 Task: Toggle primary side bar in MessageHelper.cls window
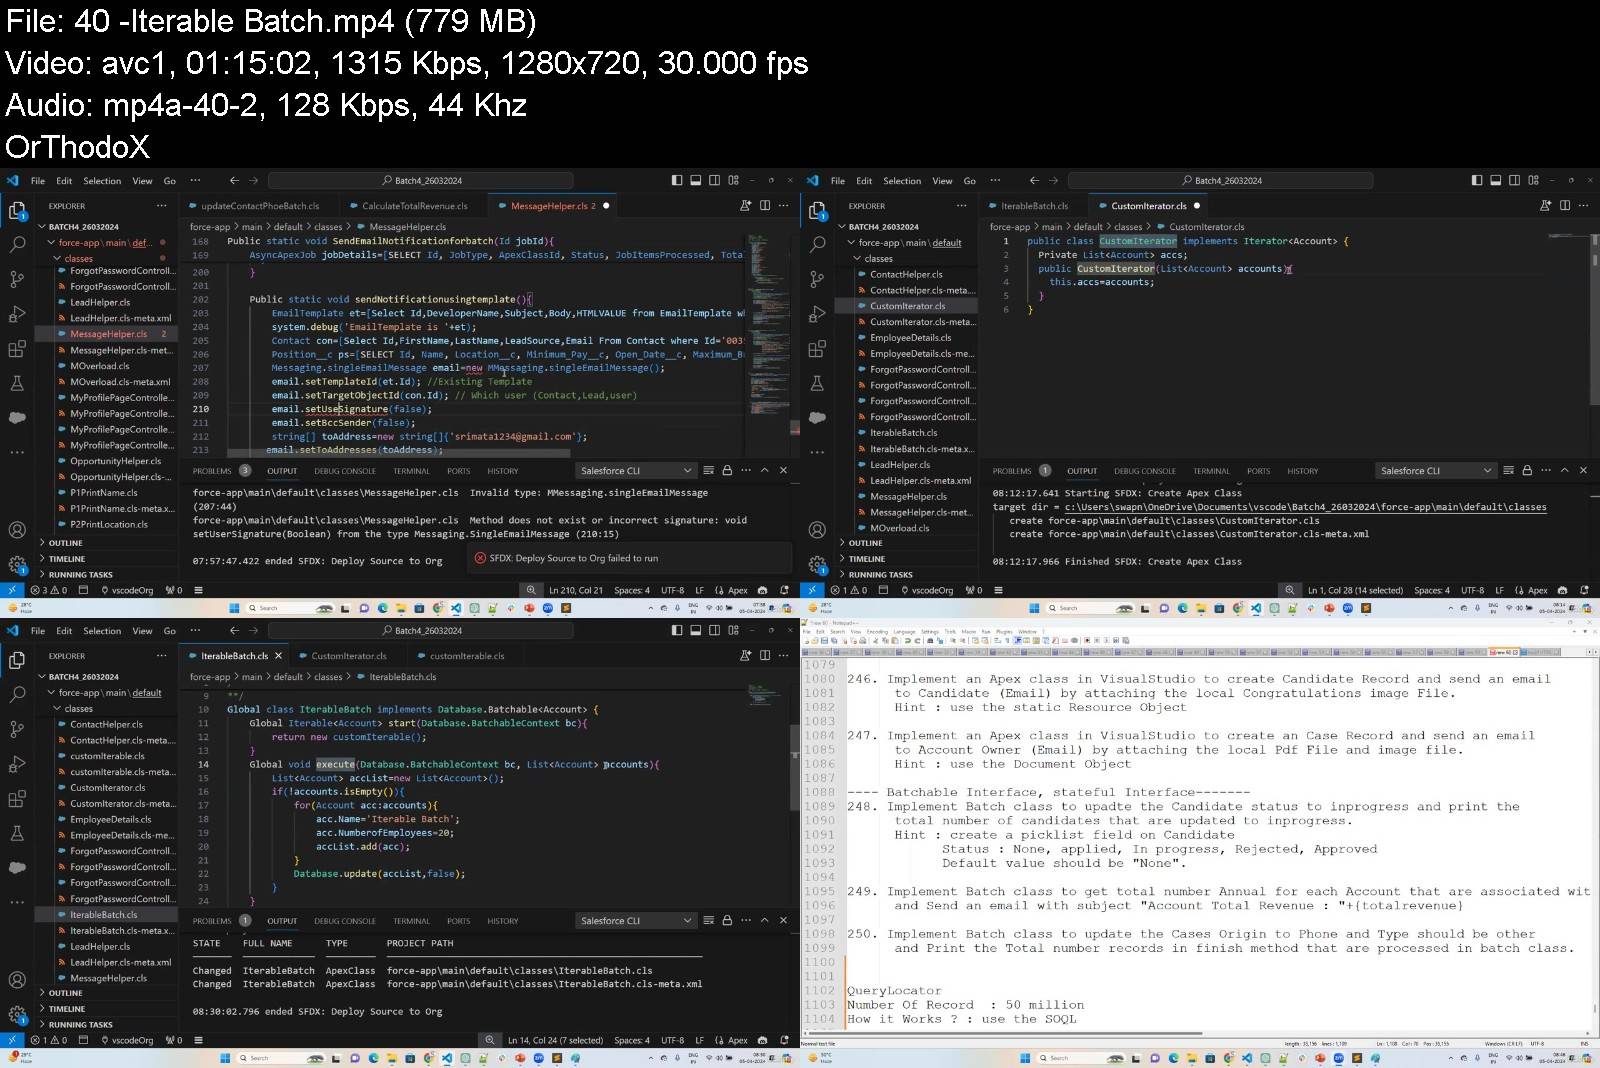677,180
